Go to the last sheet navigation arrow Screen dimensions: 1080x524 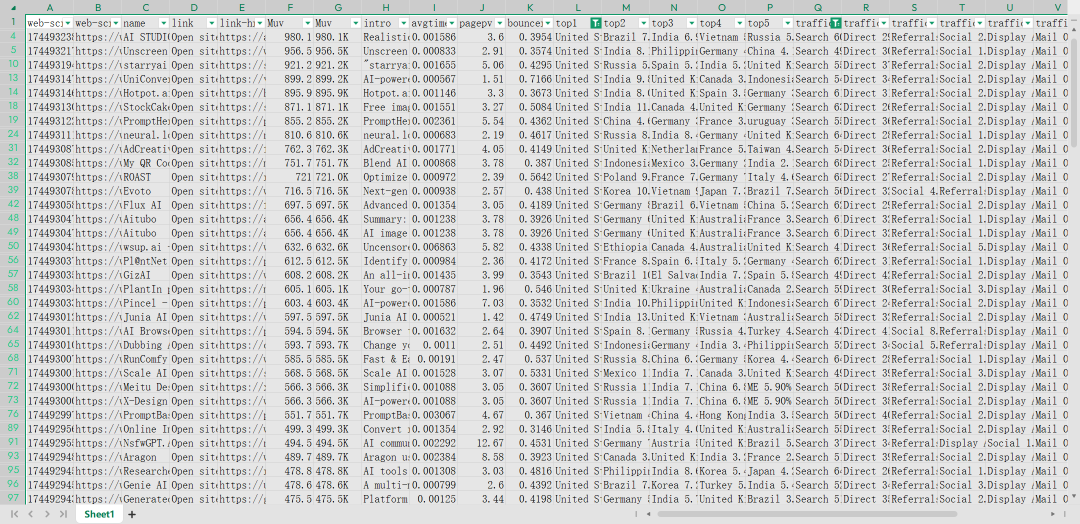pos(63,514)
